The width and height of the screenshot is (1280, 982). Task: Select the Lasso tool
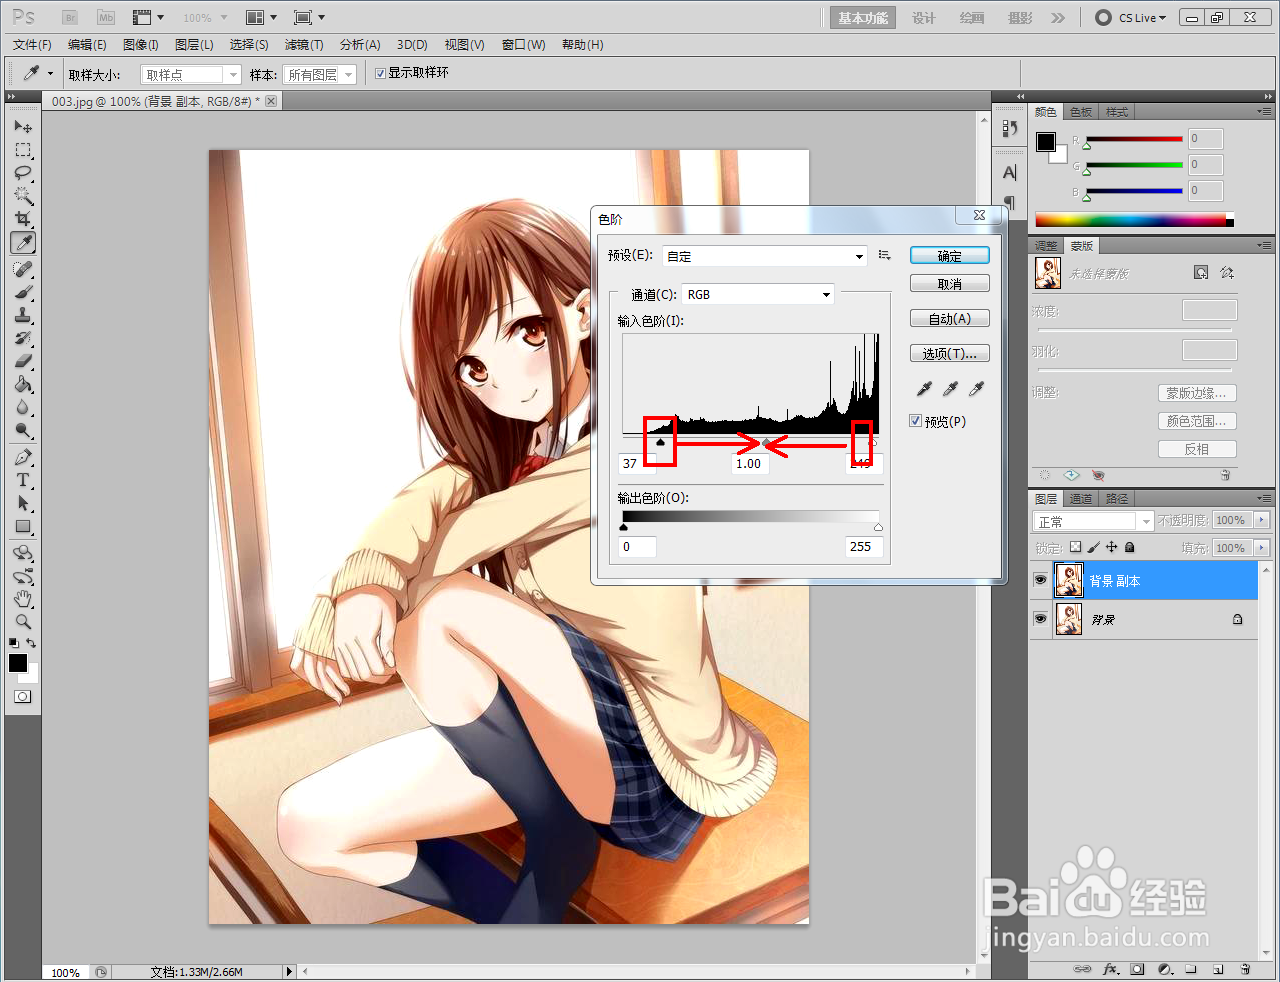click(23, 173)
